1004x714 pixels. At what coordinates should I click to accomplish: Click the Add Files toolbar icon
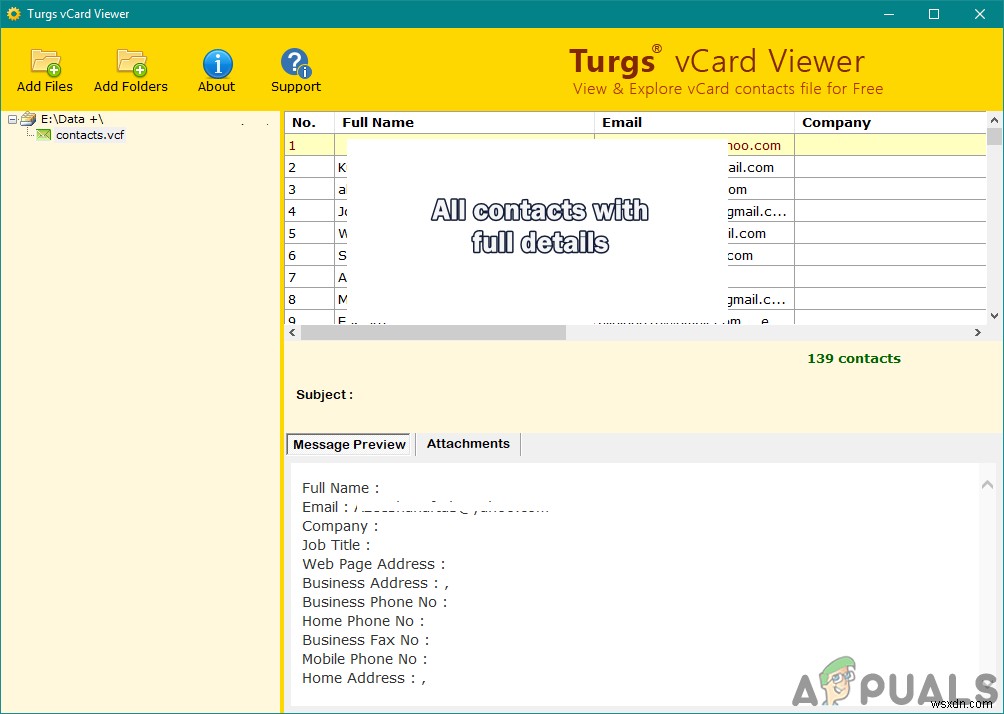click(45, 70)
